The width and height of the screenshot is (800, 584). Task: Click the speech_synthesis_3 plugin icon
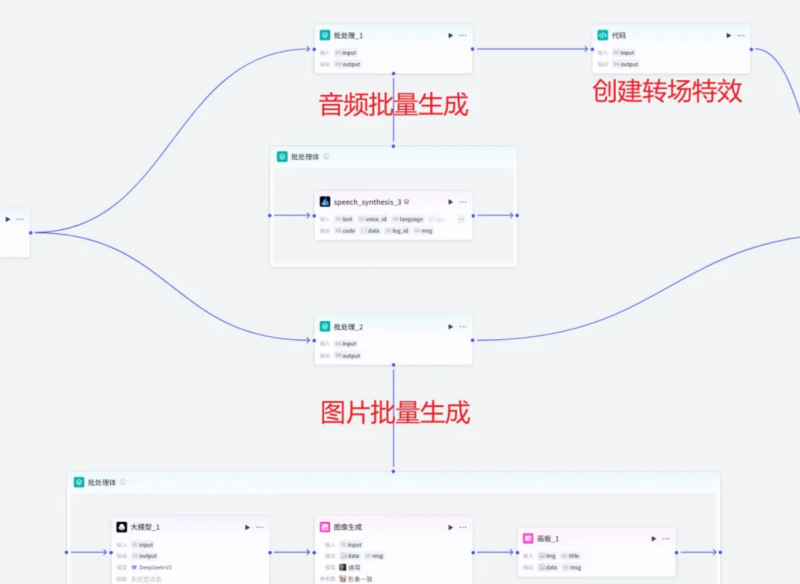point(325,201)
